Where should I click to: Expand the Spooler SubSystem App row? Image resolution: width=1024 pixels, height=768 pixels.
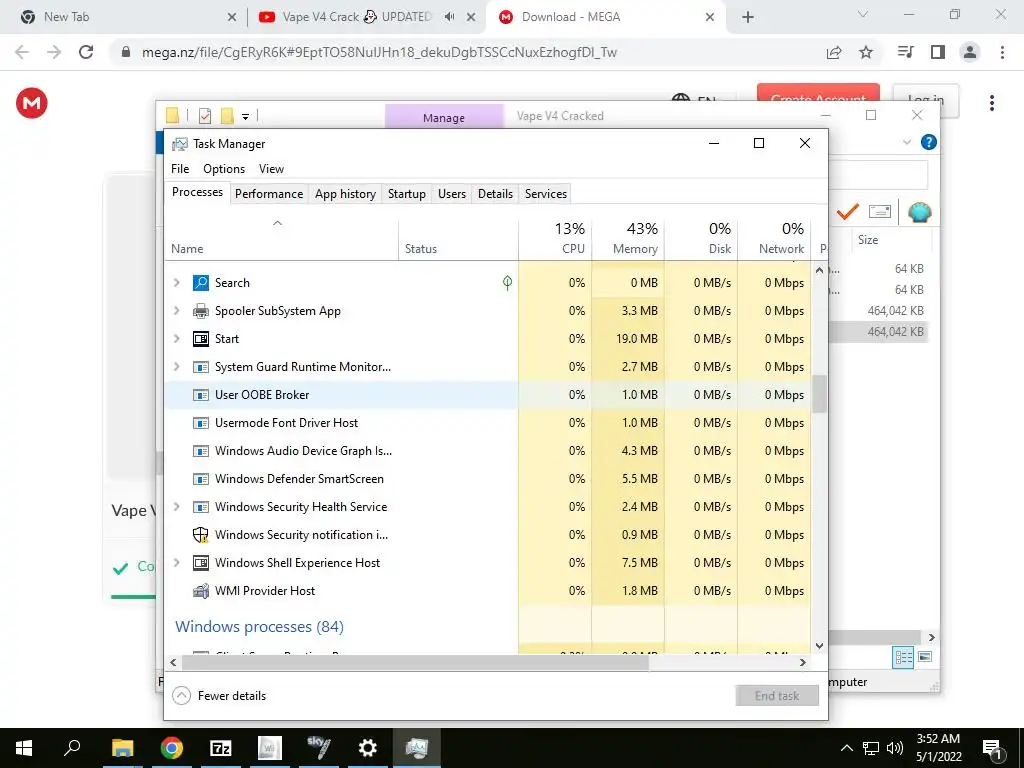(176, 311)
